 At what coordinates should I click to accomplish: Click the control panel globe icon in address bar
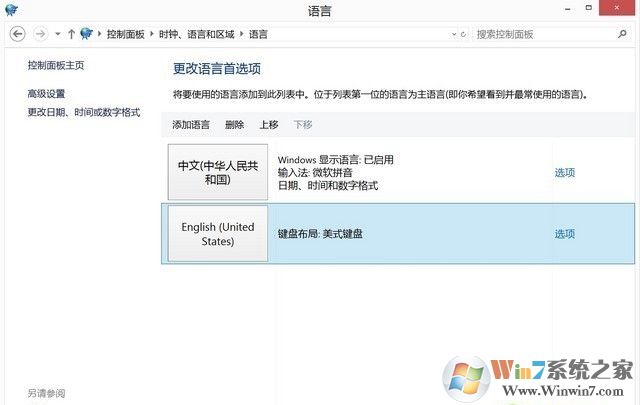coord(86,34)
